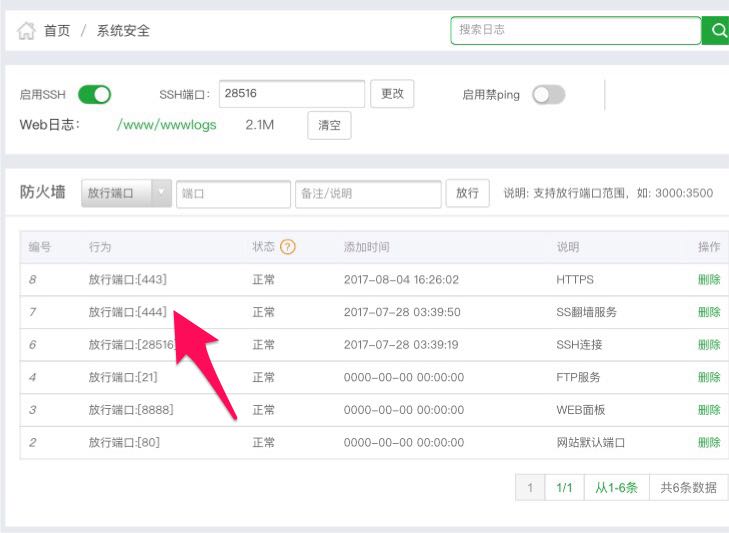Click the 端口 input field
The height and width of the screenshot is (533, 729).
tap(233, 194)
